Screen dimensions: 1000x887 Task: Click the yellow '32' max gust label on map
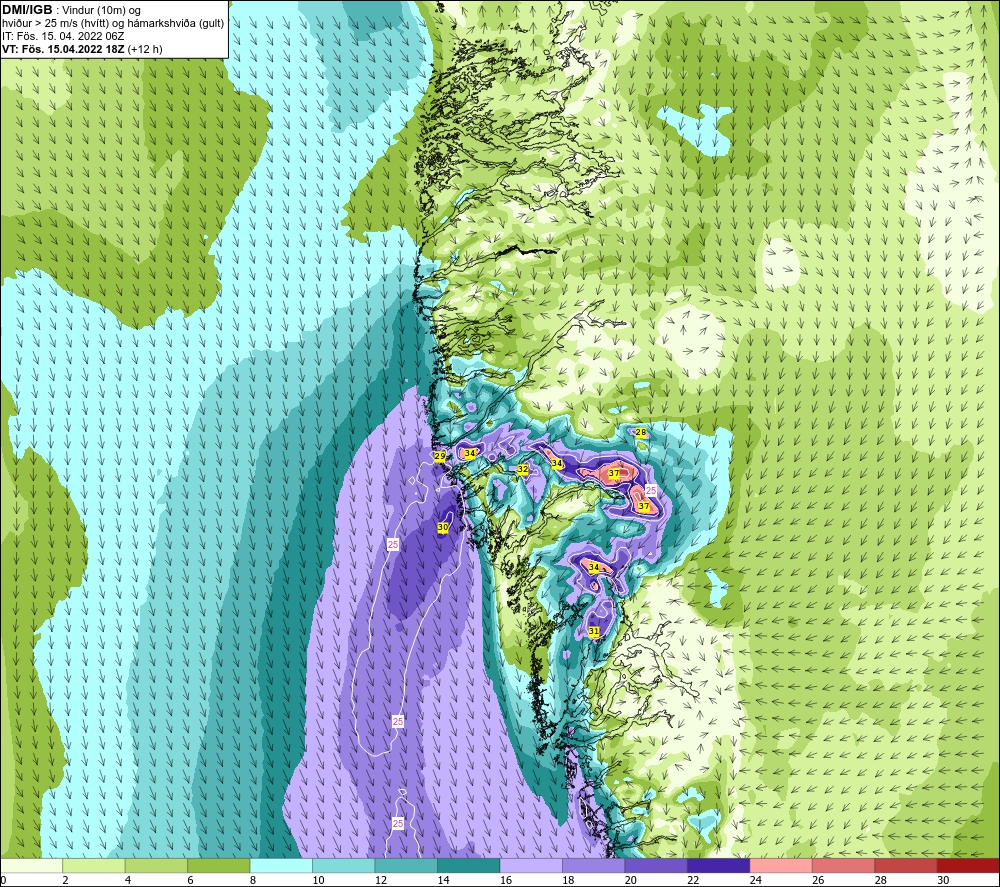coord(522,469)
